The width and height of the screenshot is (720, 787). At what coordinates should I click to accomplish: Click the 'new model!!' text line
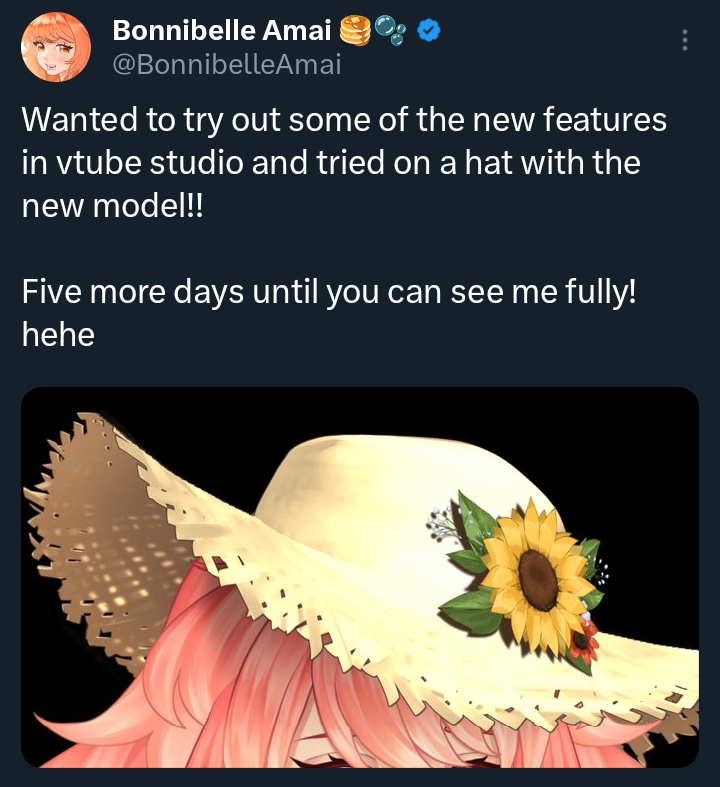pos(113,206)
